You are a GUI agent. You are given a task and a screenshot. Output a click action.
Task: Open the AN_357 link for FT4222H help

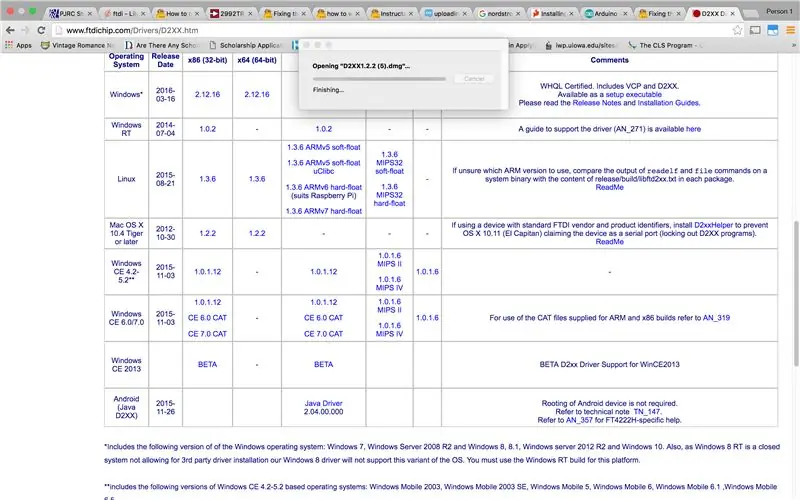coord(579,420)
